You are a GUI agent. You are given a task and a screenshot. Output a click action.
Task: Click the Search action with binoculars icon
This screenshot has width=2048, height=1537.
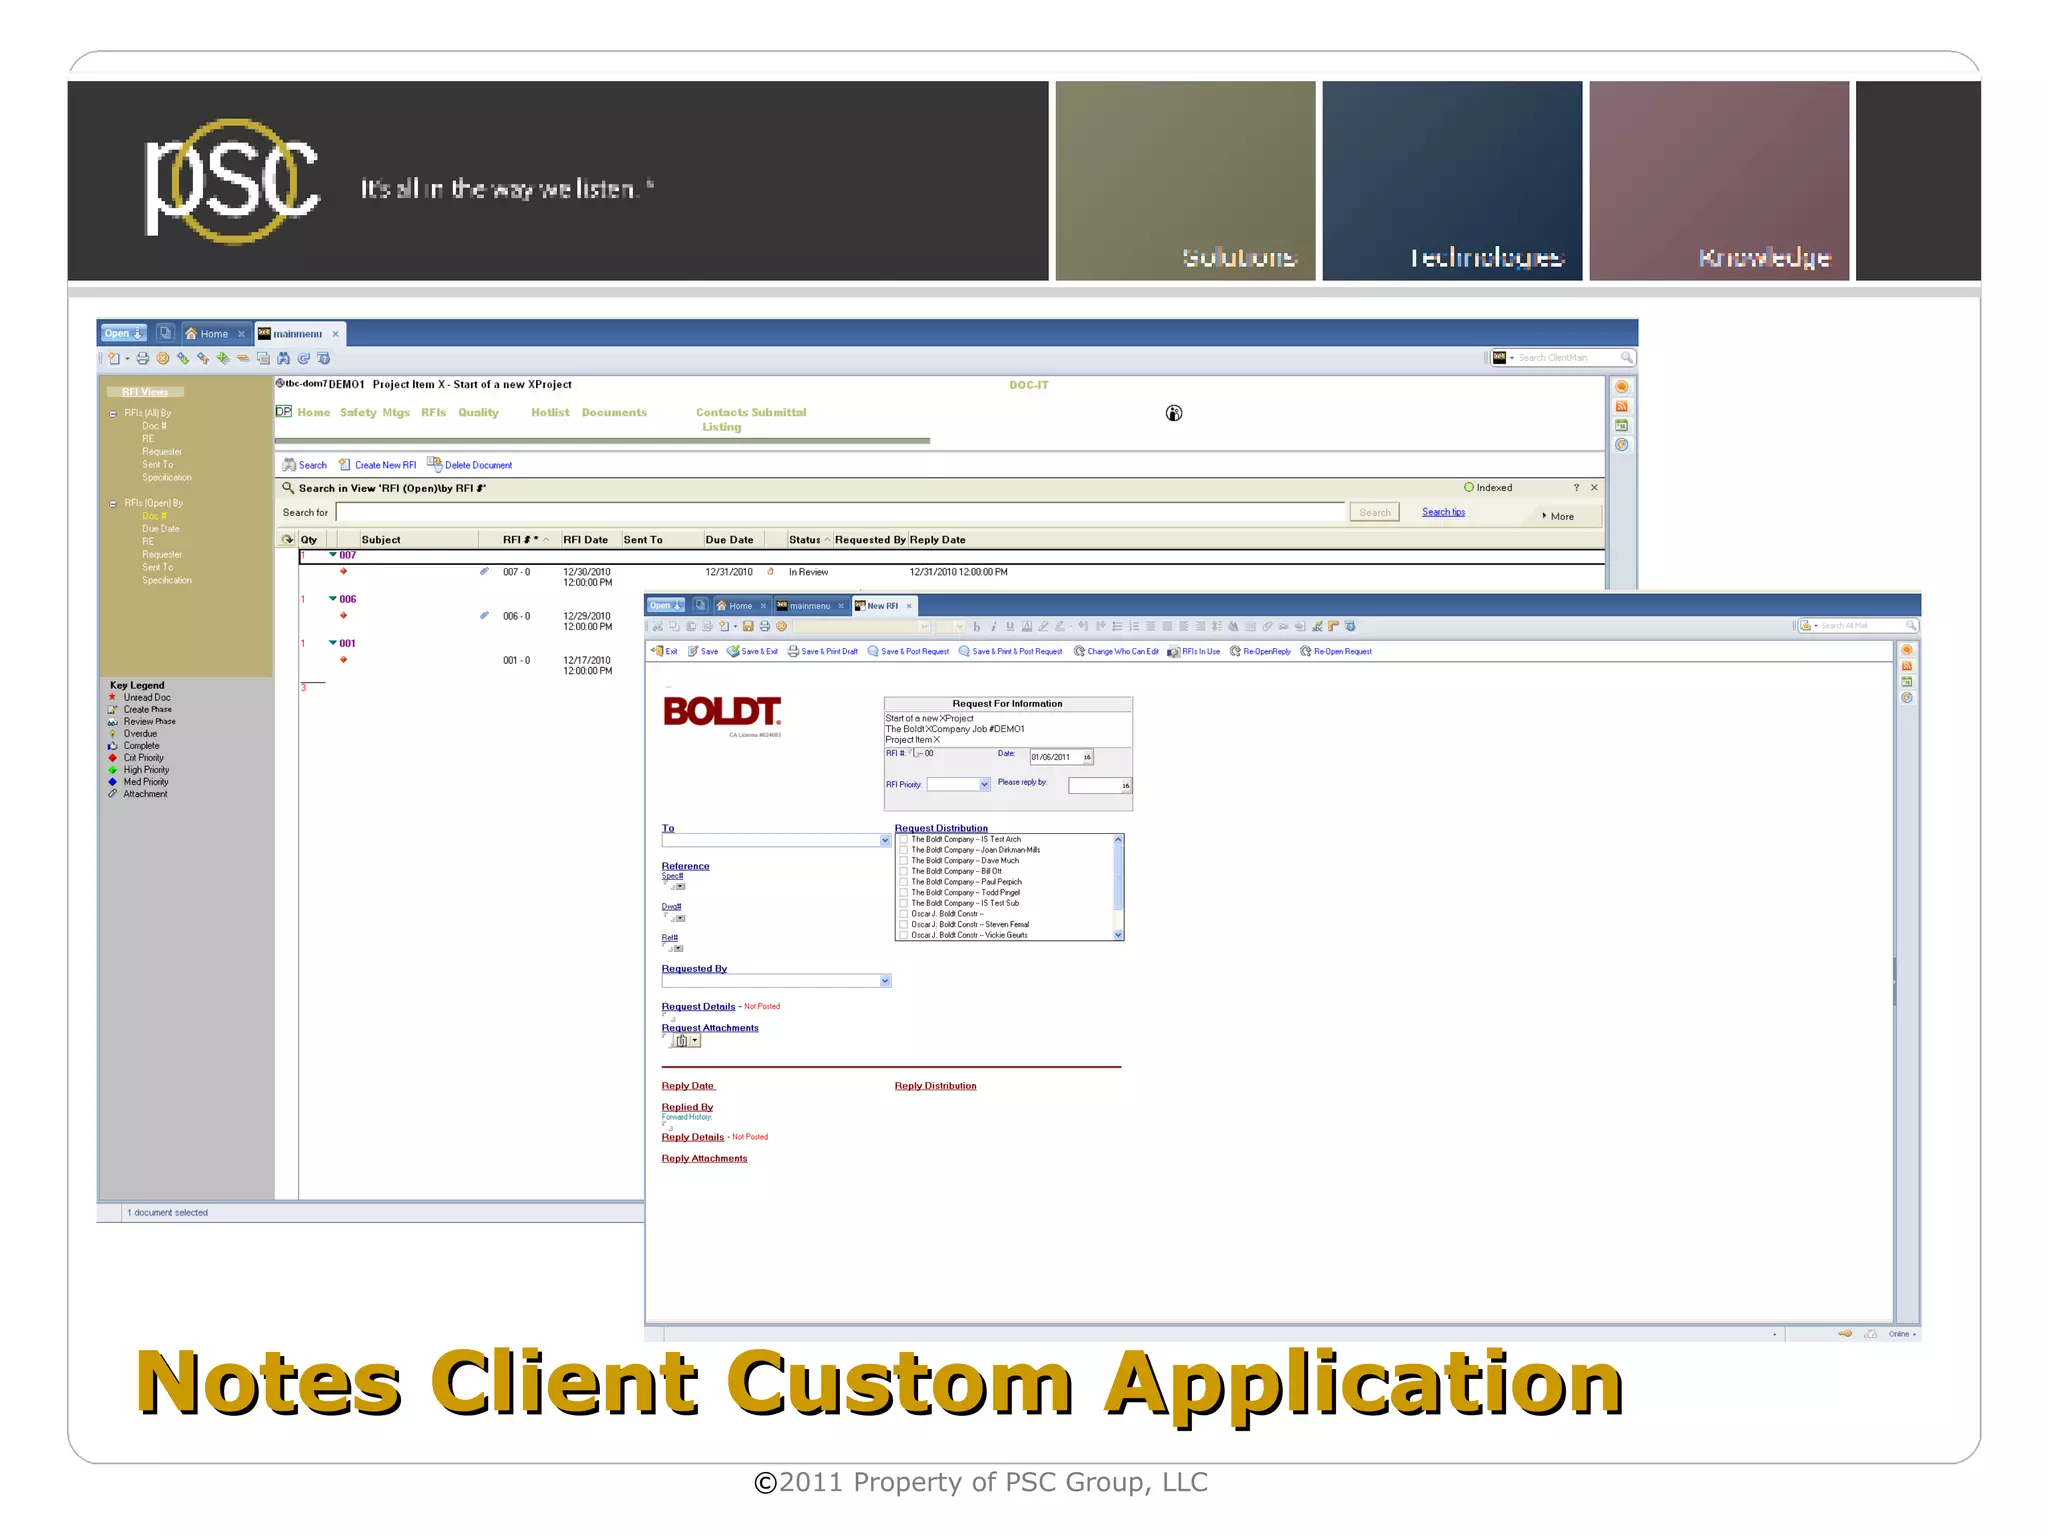point(305,465)
